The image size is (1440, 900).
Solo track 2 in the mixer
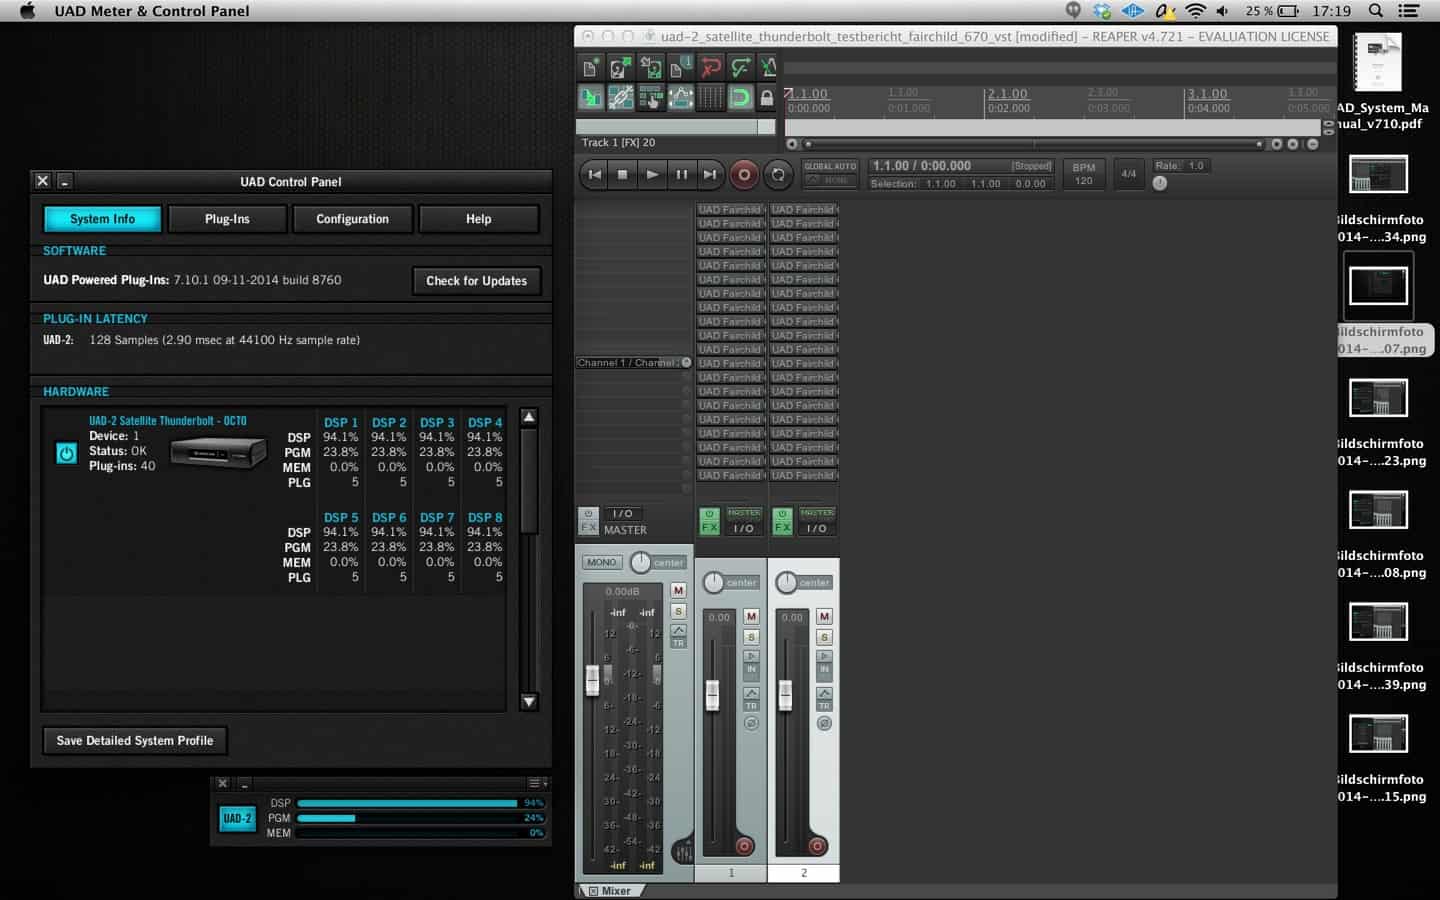coord(824,637)
